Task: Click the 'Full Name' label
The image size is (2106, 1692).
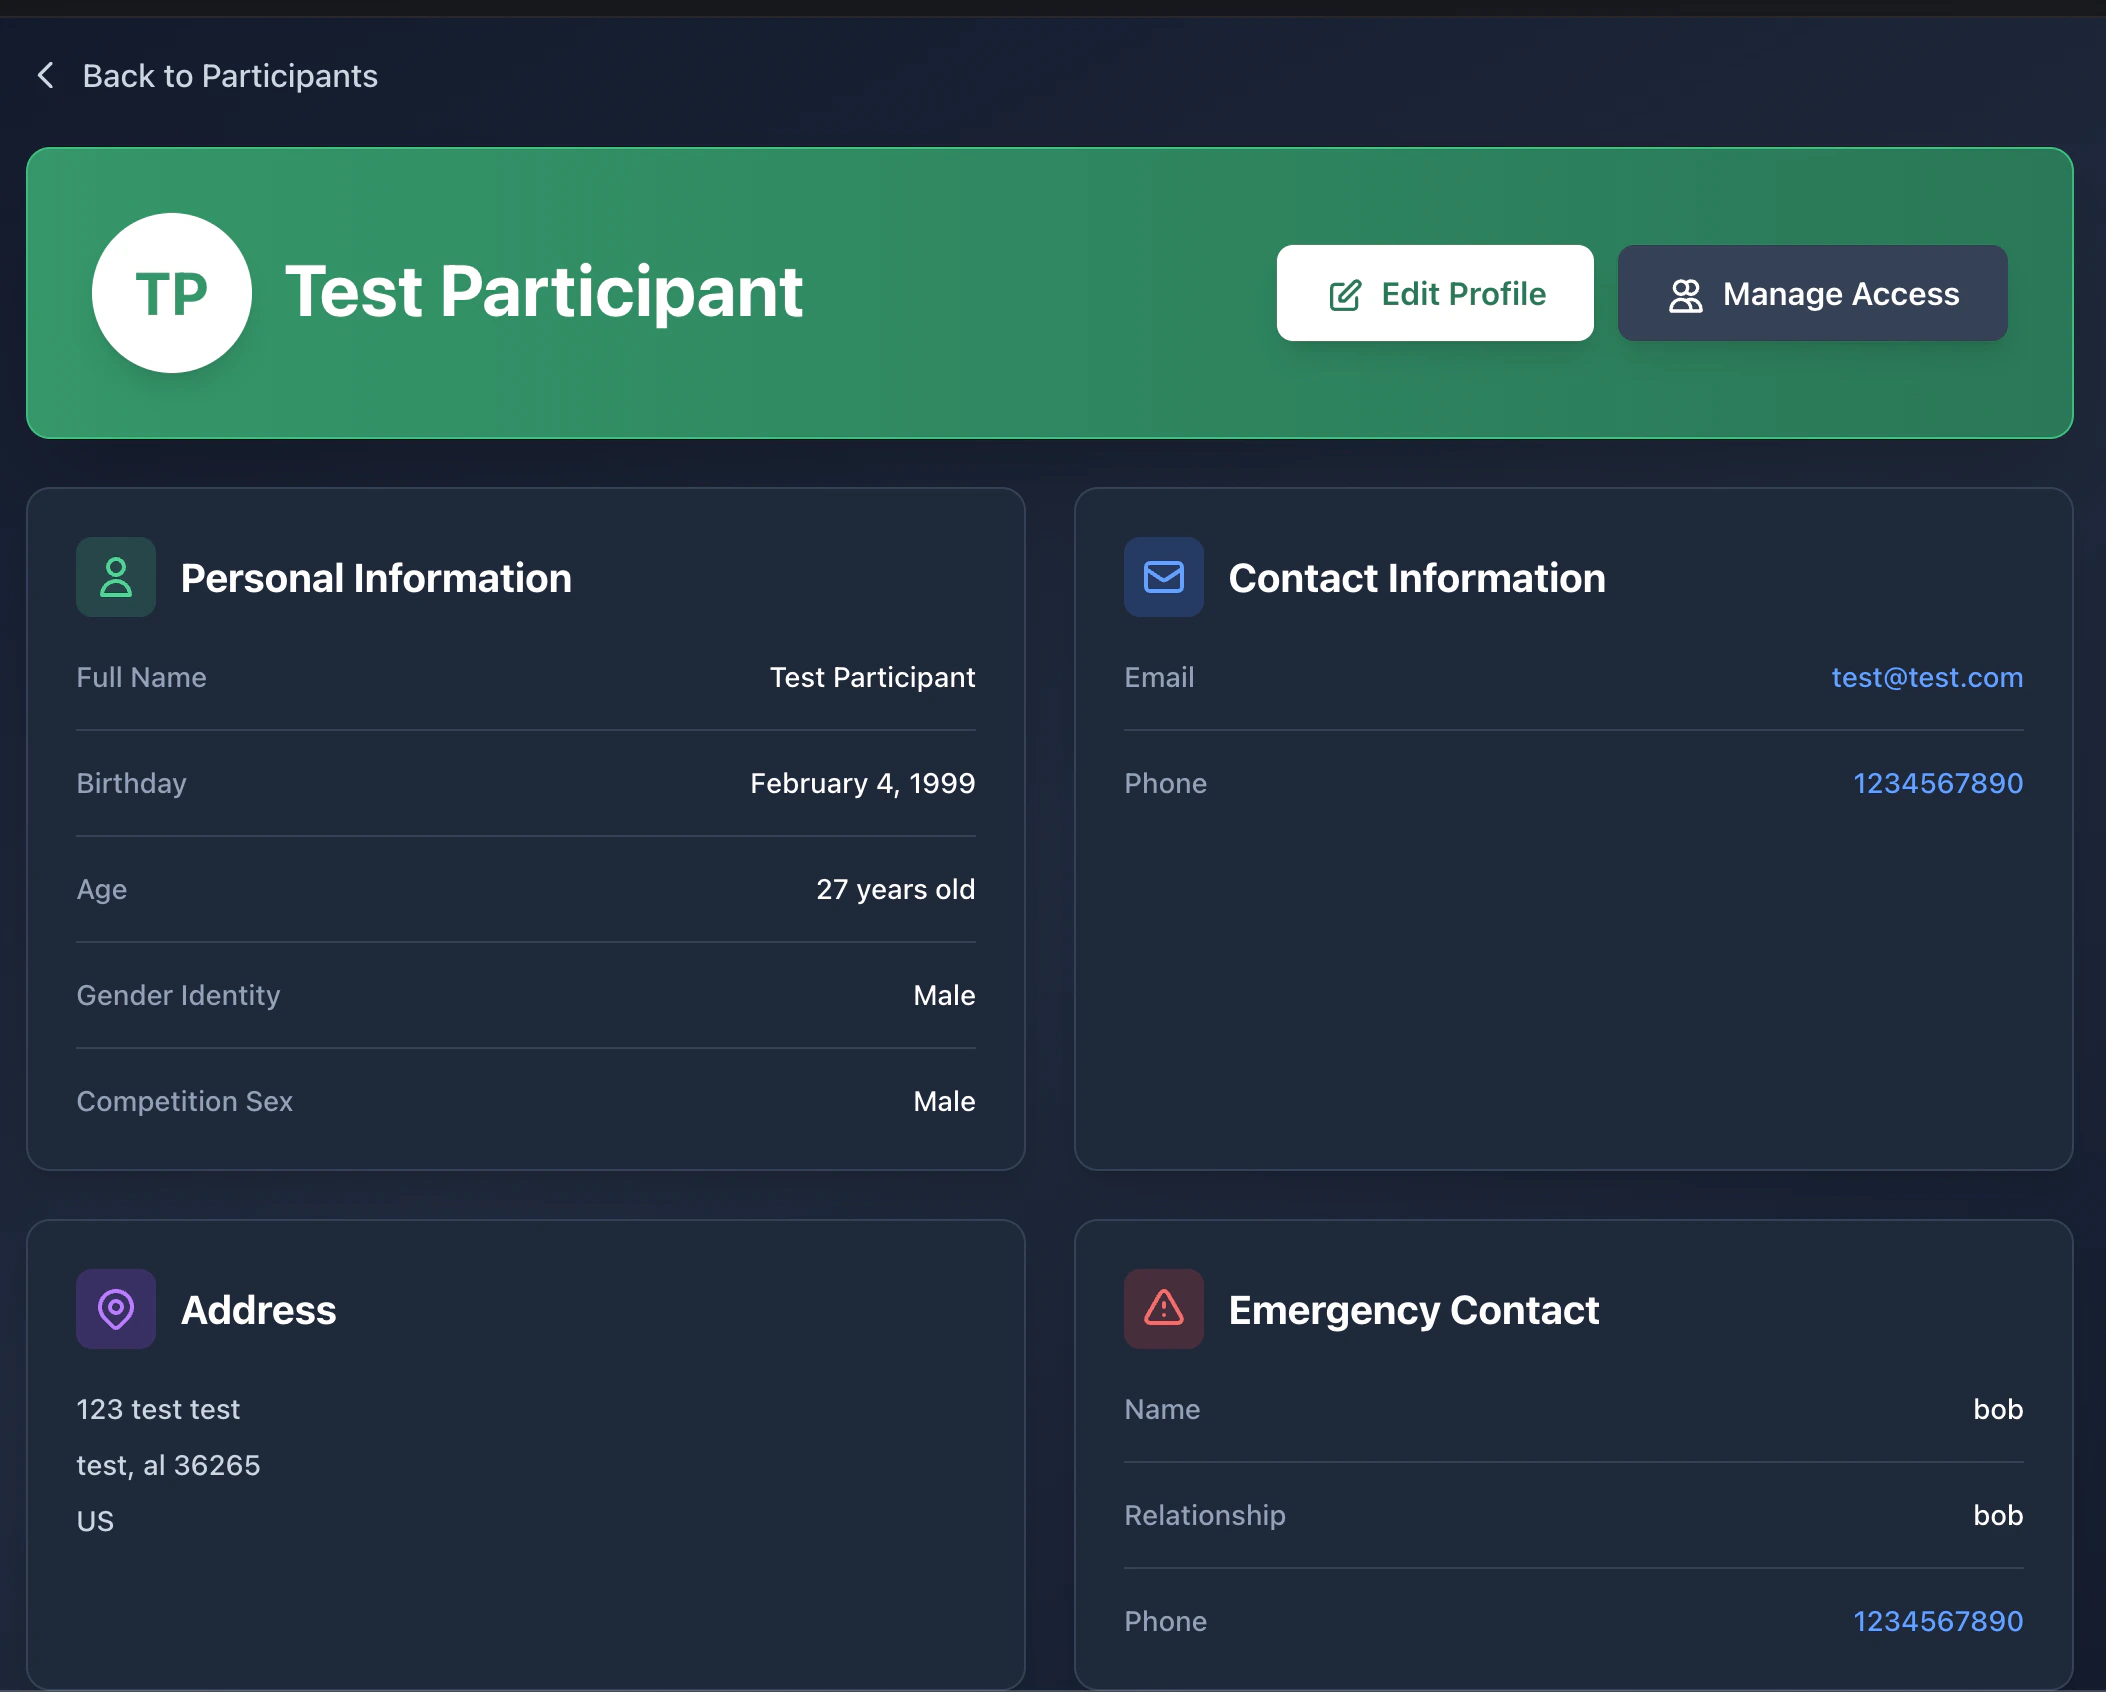Action: (x=141, y=677)
